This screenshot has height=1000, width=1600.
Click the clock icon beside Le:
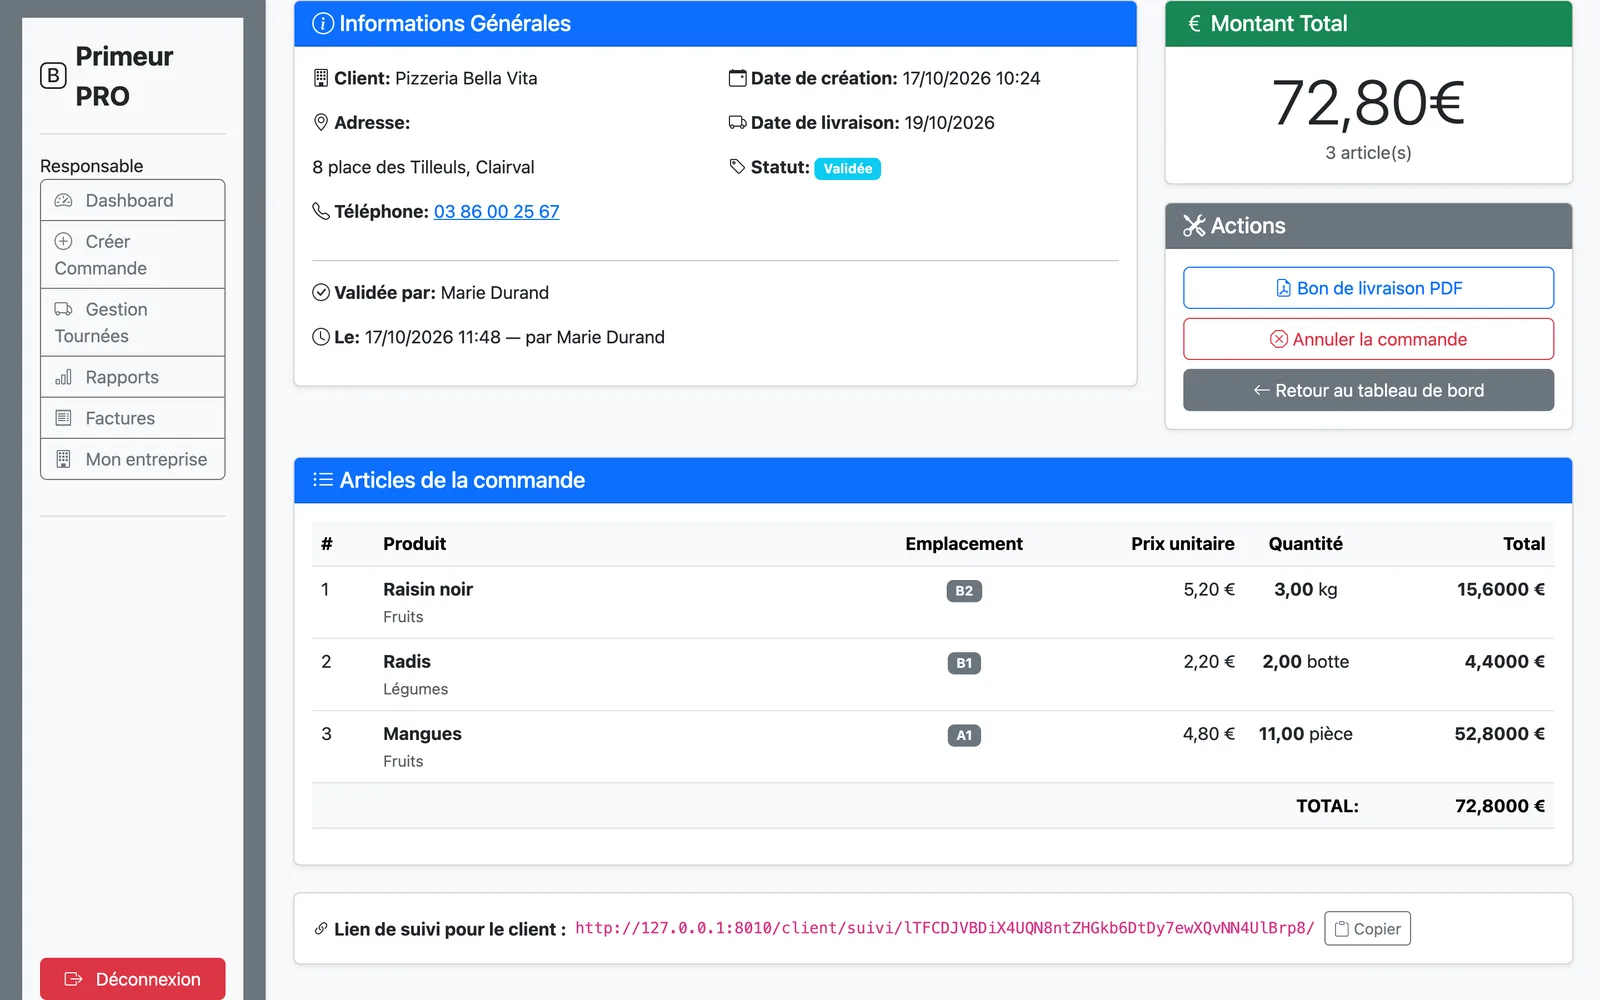321,337
